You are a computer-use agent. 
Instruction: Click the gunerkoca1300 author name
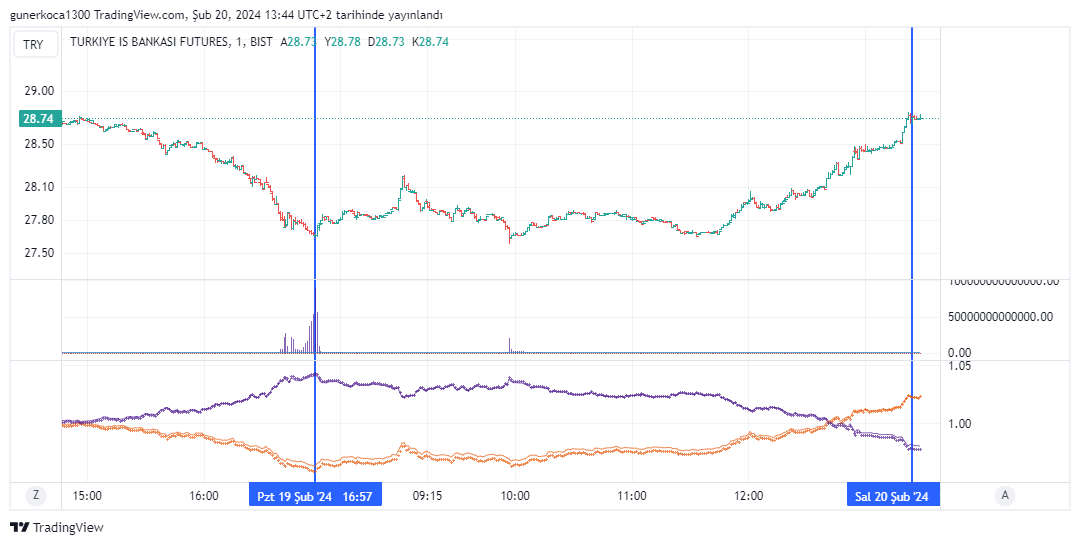coord(48,15)
